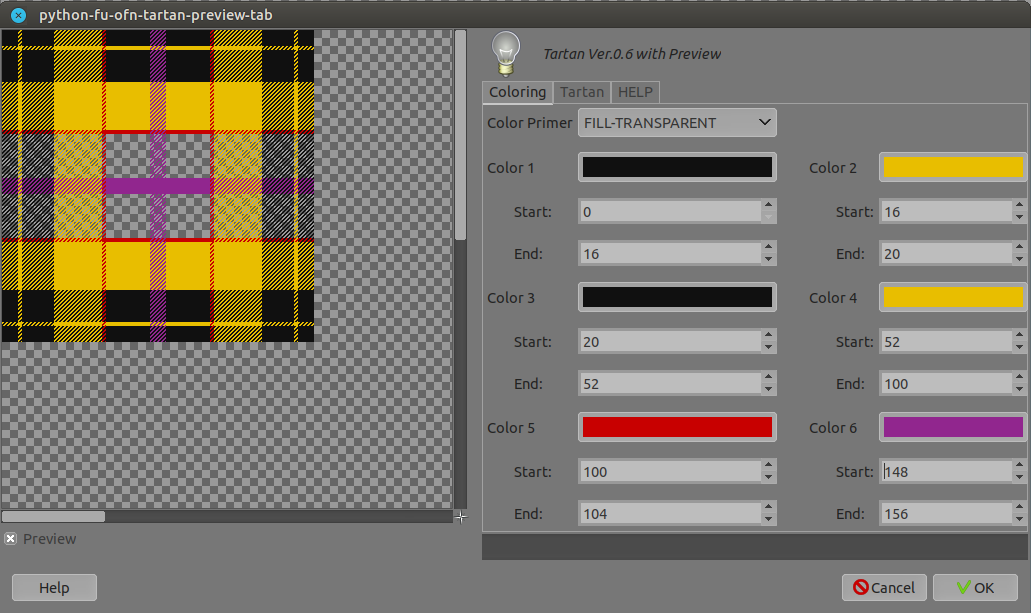Viewport: 1031px width, 613px height.
Task: Click the Color 2 End field
Action: [x=946, y=254]
